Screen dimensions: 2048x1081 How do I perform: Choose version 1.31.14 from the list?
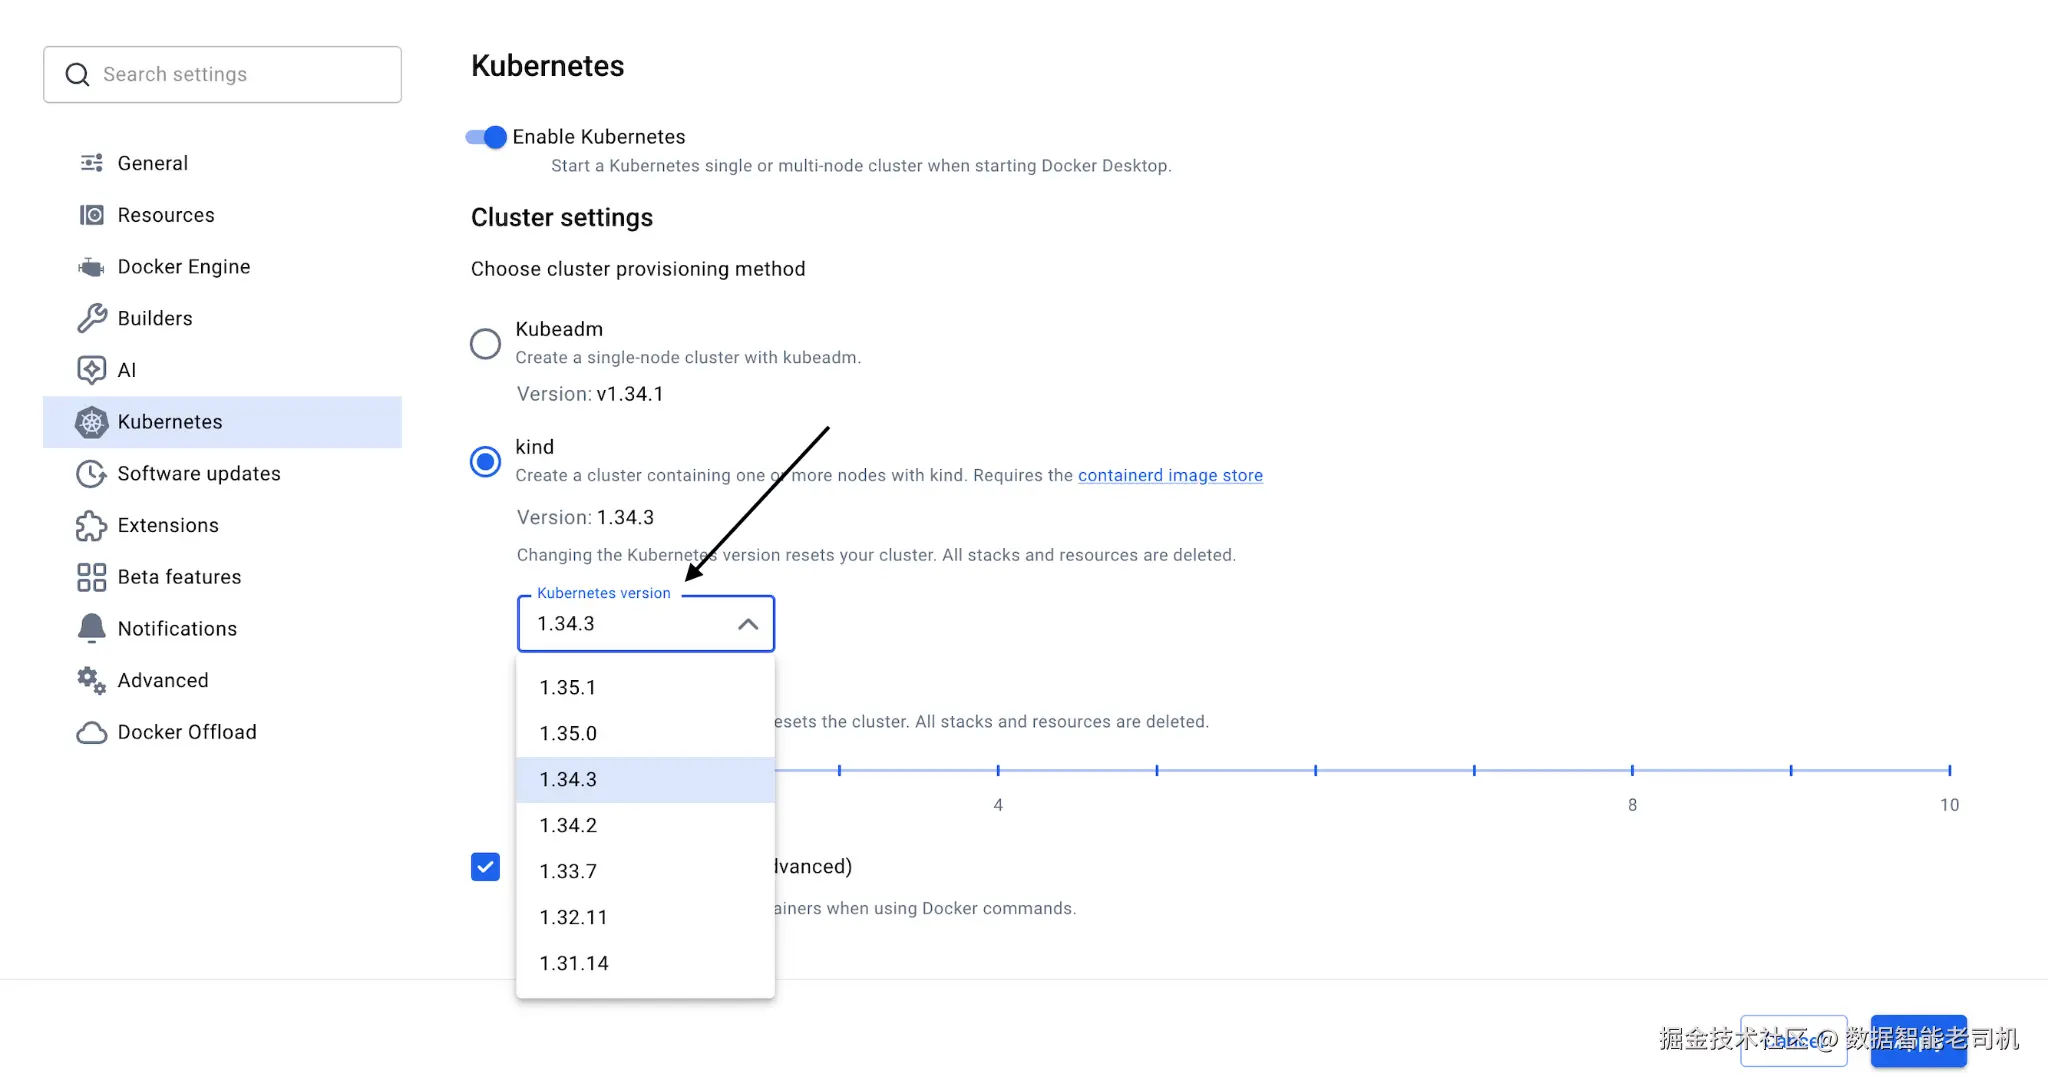[646, 964]
